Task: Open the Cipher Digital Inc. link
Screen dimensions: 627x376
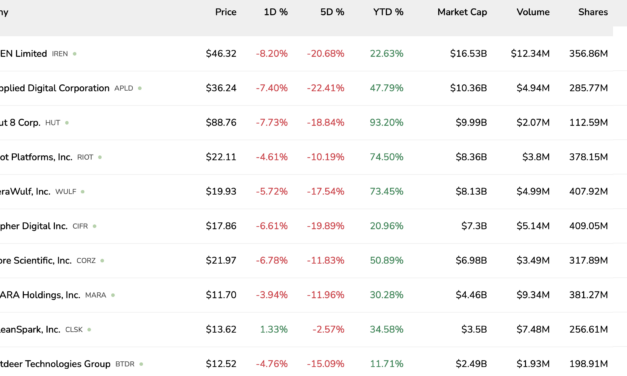Action: point(34,226)
